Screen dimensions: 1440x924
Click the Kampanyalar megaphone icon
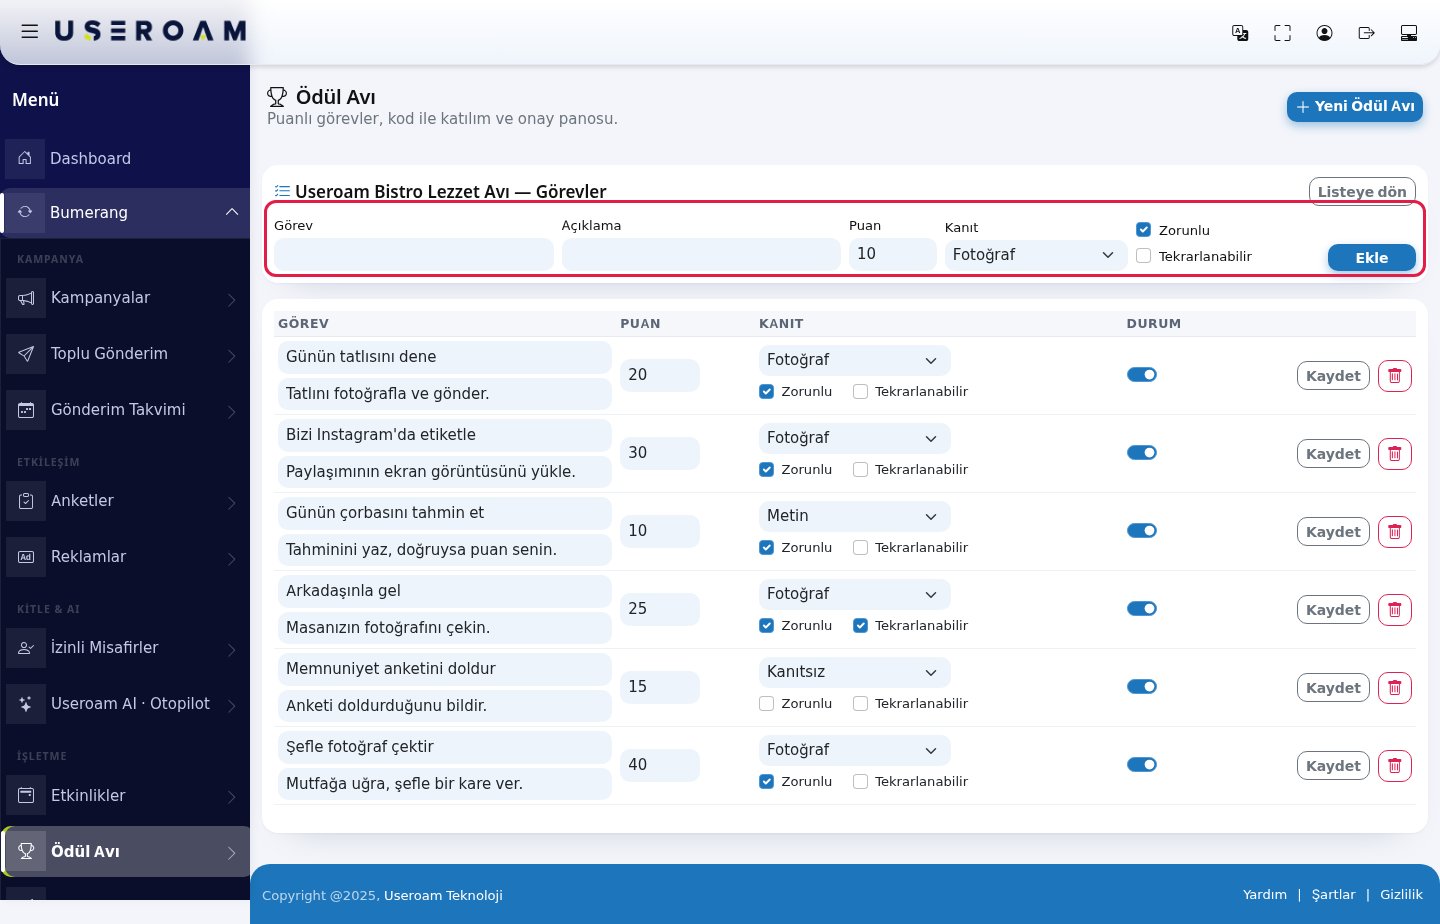pos(26,298)
